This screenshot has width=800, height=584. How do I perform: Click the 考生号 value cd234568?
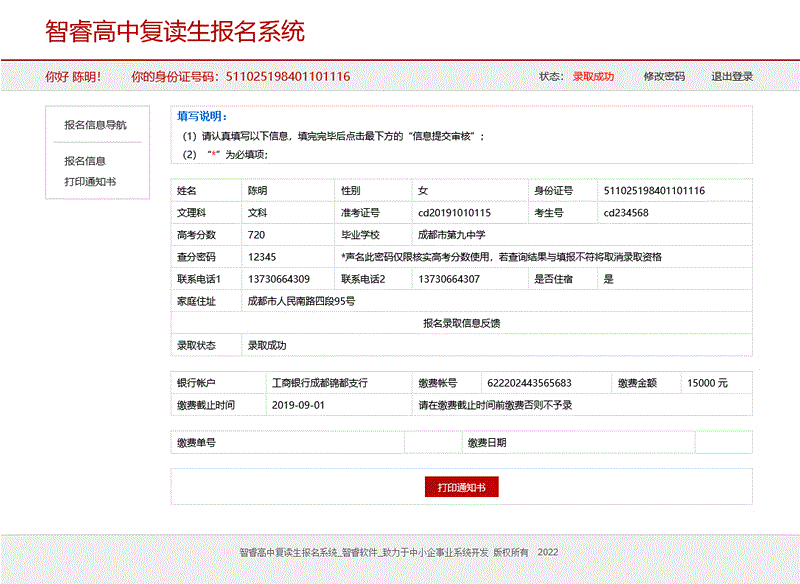pos(626,213)
